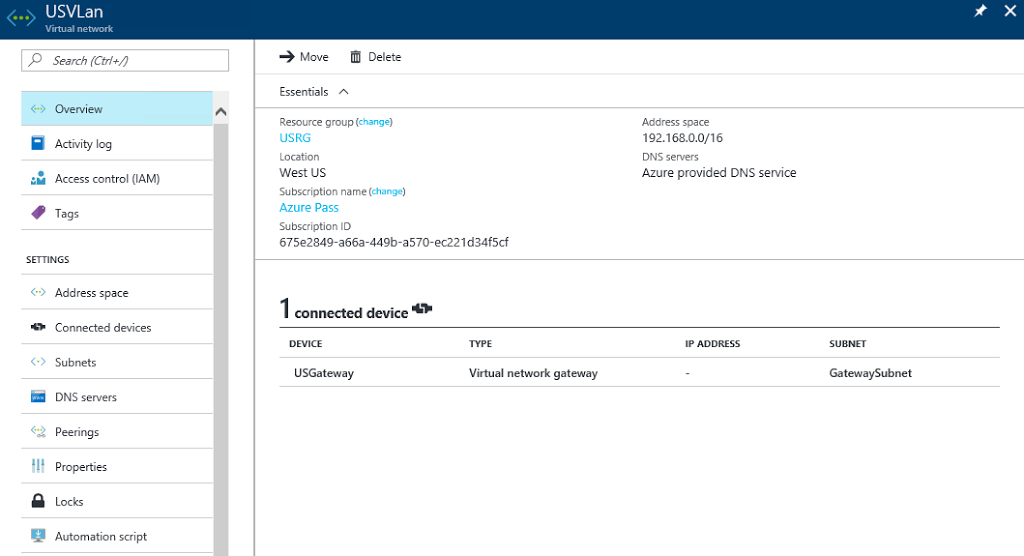Change the resource group link
The image size is (1024, 556).
tap(374, 122)
